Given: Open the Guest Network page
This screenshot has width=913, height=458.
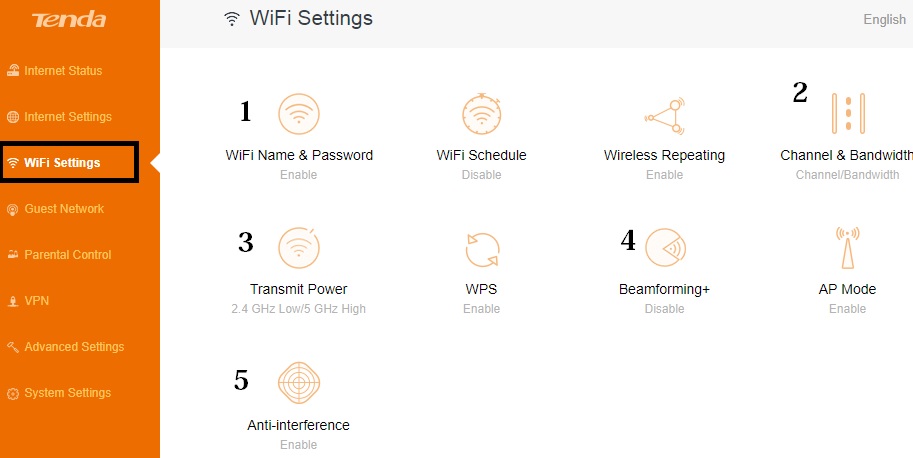Looking at the screenshot, I should tap(64, 209).
